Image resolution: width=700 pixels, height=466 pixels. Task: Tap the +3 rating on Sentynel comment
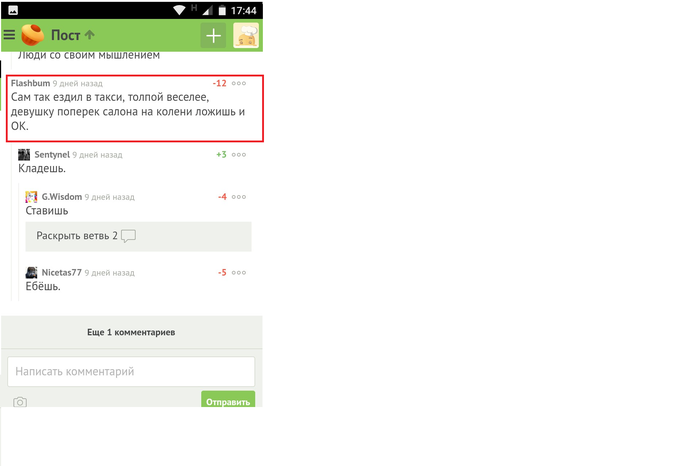(x=221, y=155)
